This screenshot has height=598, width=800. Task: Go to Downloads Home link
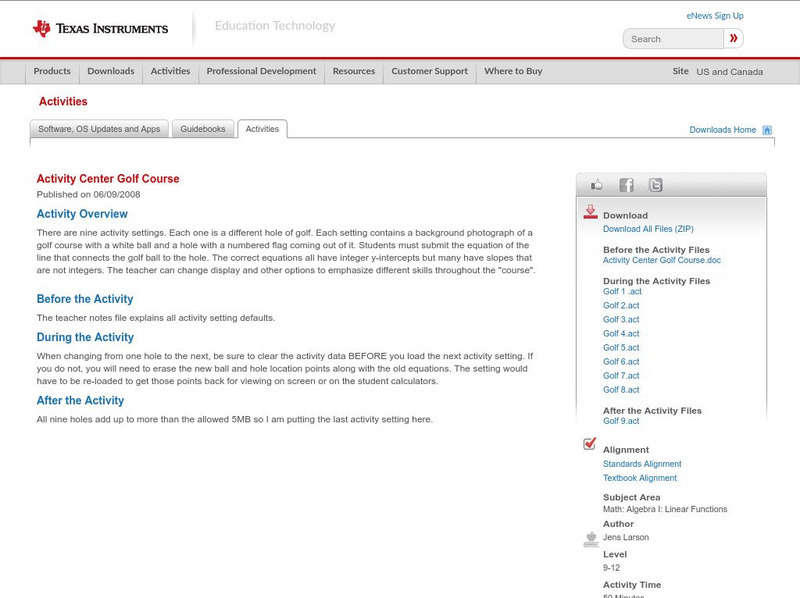(x=722, y=130)
